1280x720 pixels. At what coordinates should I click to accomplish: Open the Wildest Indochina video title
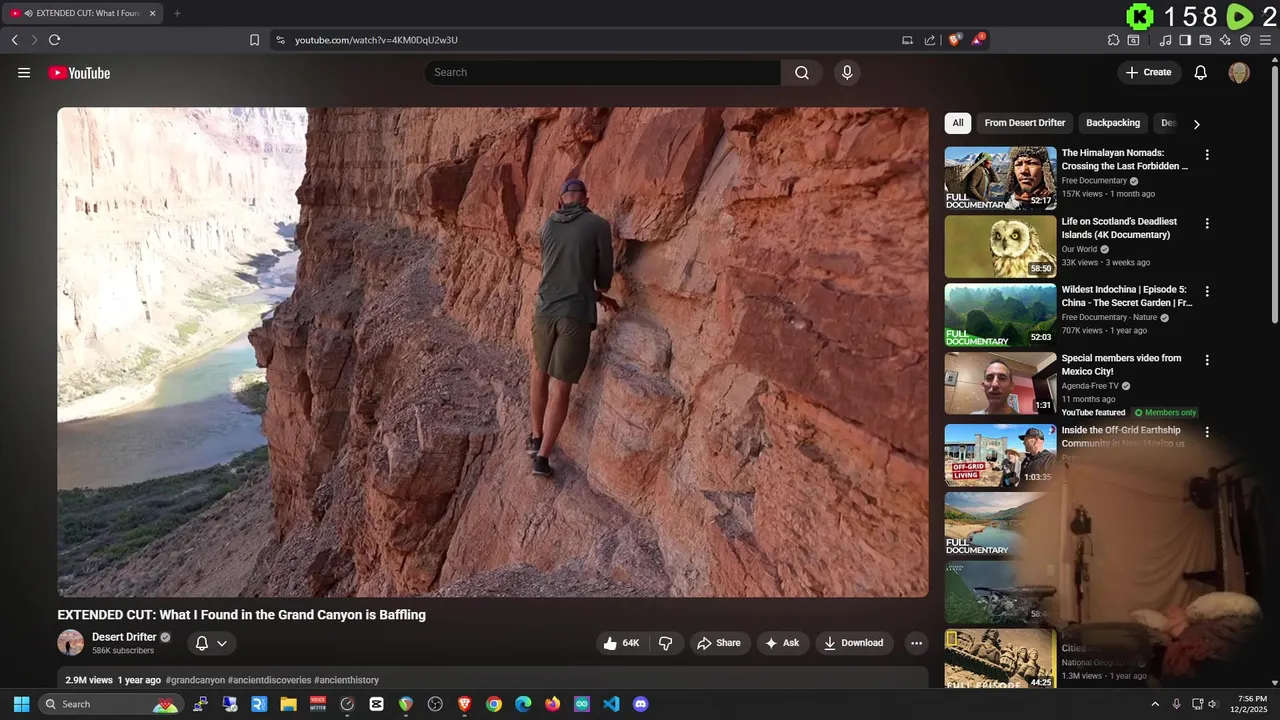point(1127,296)
